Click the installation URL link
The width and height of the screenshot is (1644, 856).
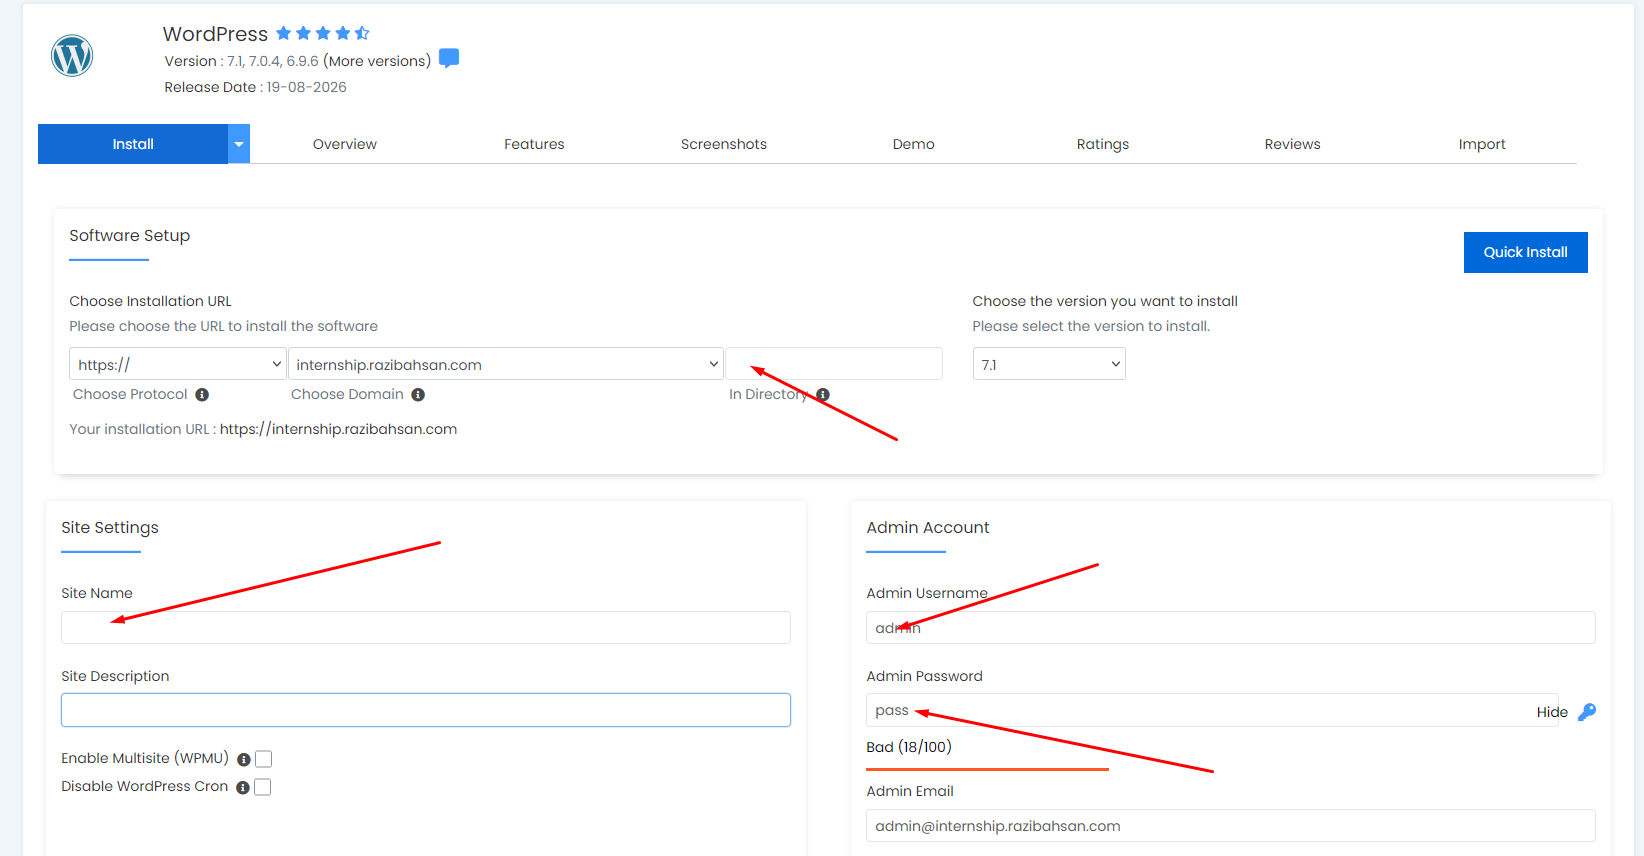pyautogui.click(x=338, y=429)
